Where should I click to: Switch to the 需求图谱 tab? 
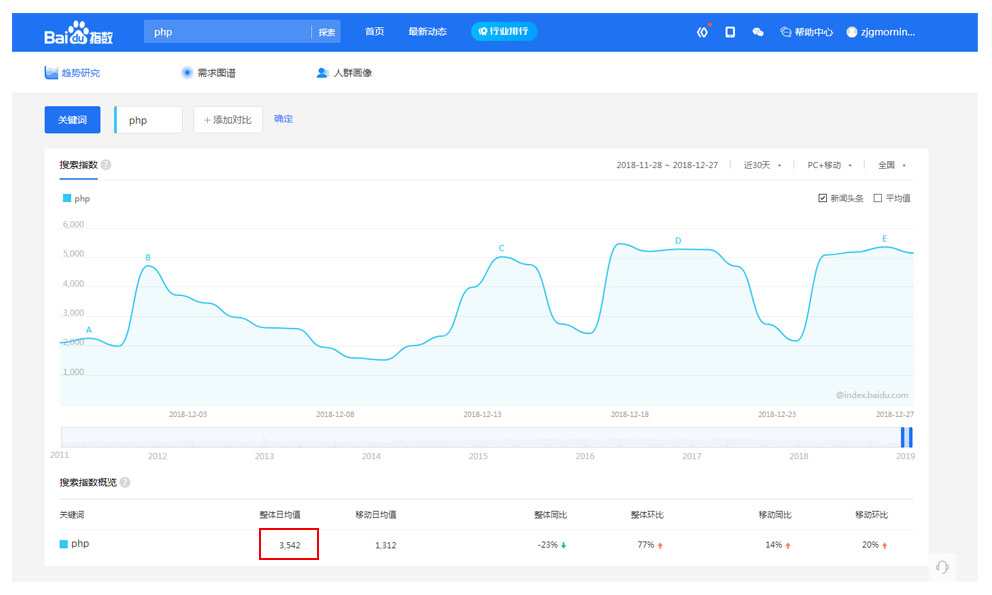click(208, 73)
